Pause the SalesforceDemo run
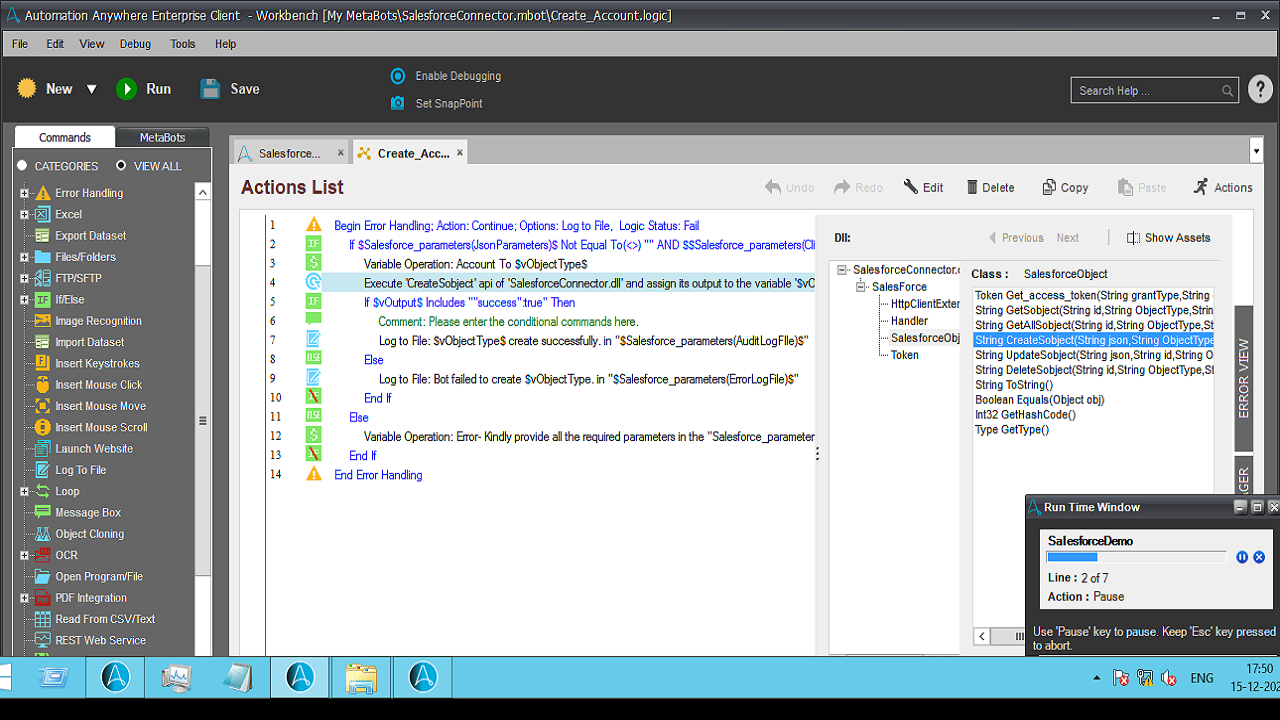 tap(1242, 557)
